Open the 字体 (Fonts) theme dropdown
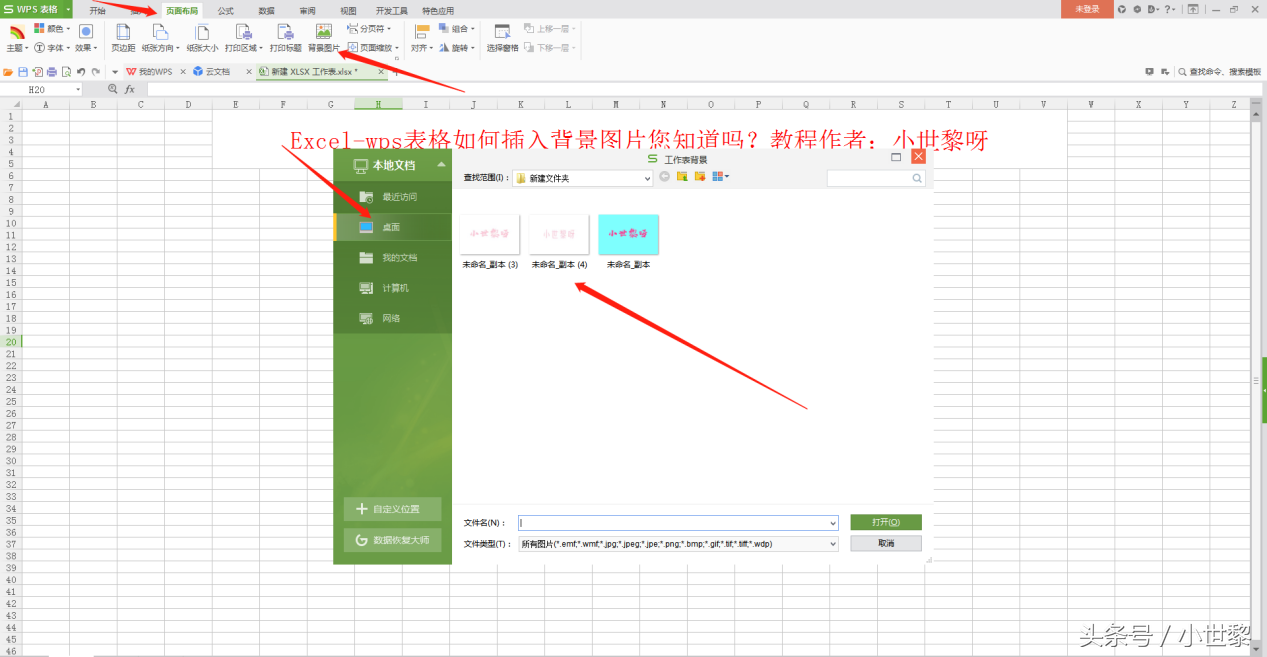Viewport: 1267px width, 657px height. pyautogui.click(x=52, y=47)
